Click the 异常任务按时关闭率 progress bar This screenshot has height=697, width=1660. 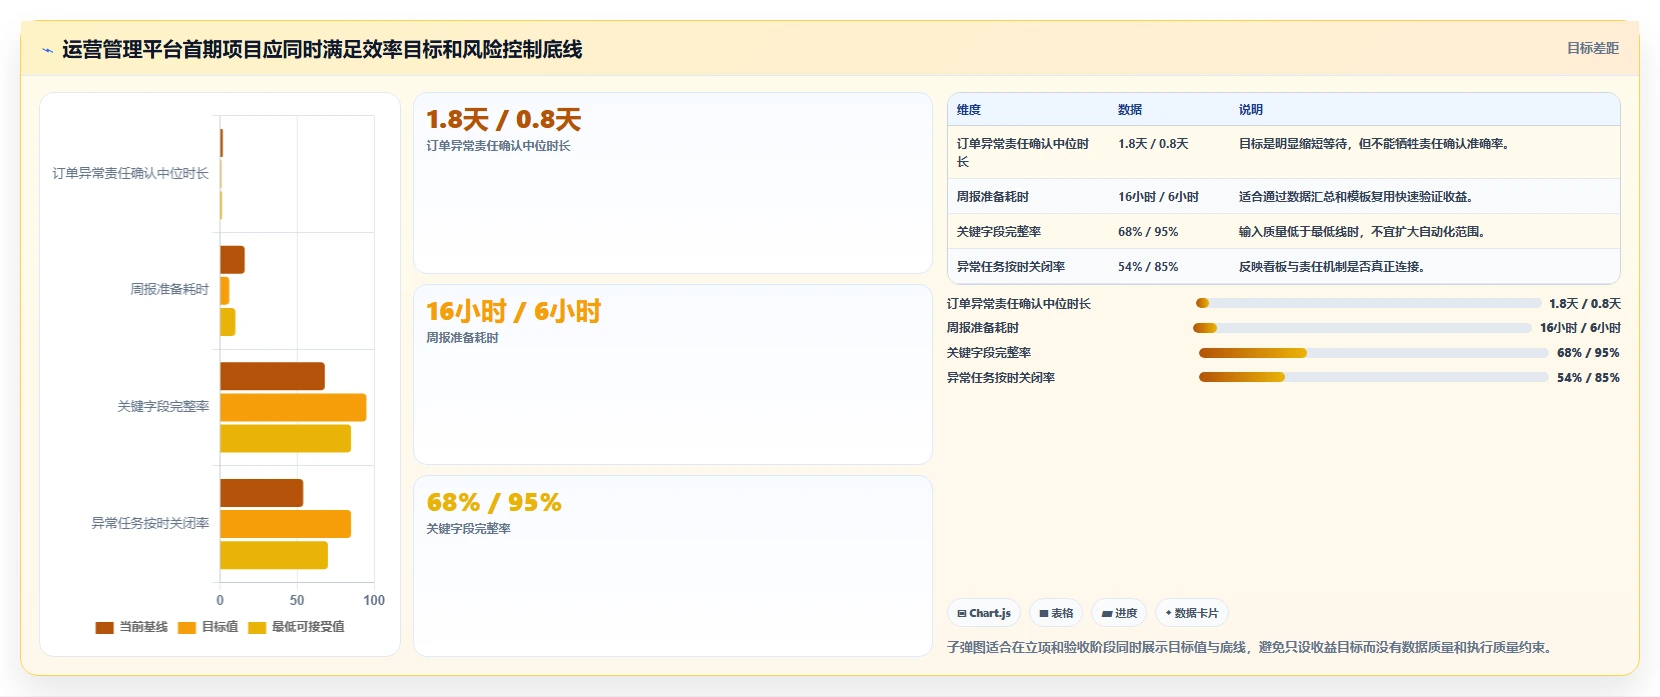(1373, 378)
